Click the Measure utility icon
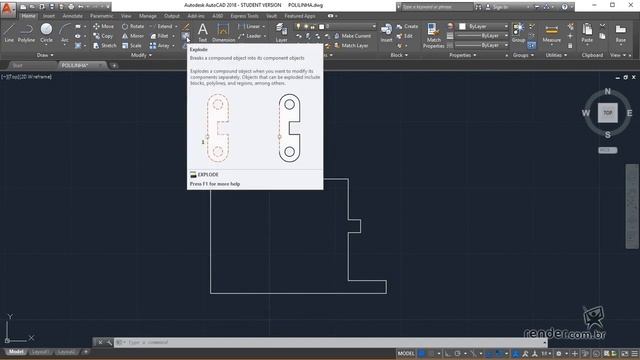 click(551, 33)
